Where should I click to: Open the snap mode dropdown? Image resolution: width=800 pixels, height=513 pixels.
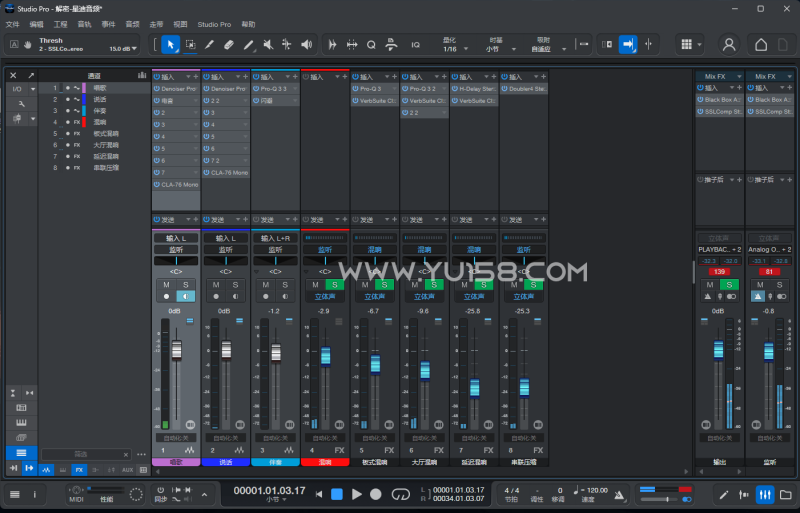[x=564, y=49]
